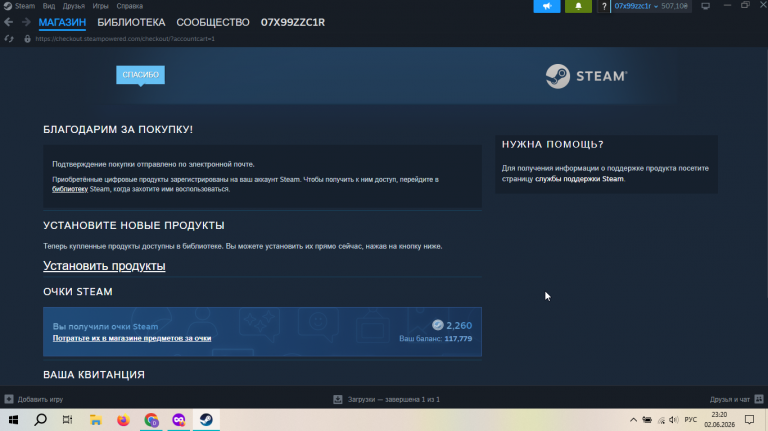768x431 pixels.
Task: Open Windows action center notifications
Action: pyautogui.click(x=749, y=420)
